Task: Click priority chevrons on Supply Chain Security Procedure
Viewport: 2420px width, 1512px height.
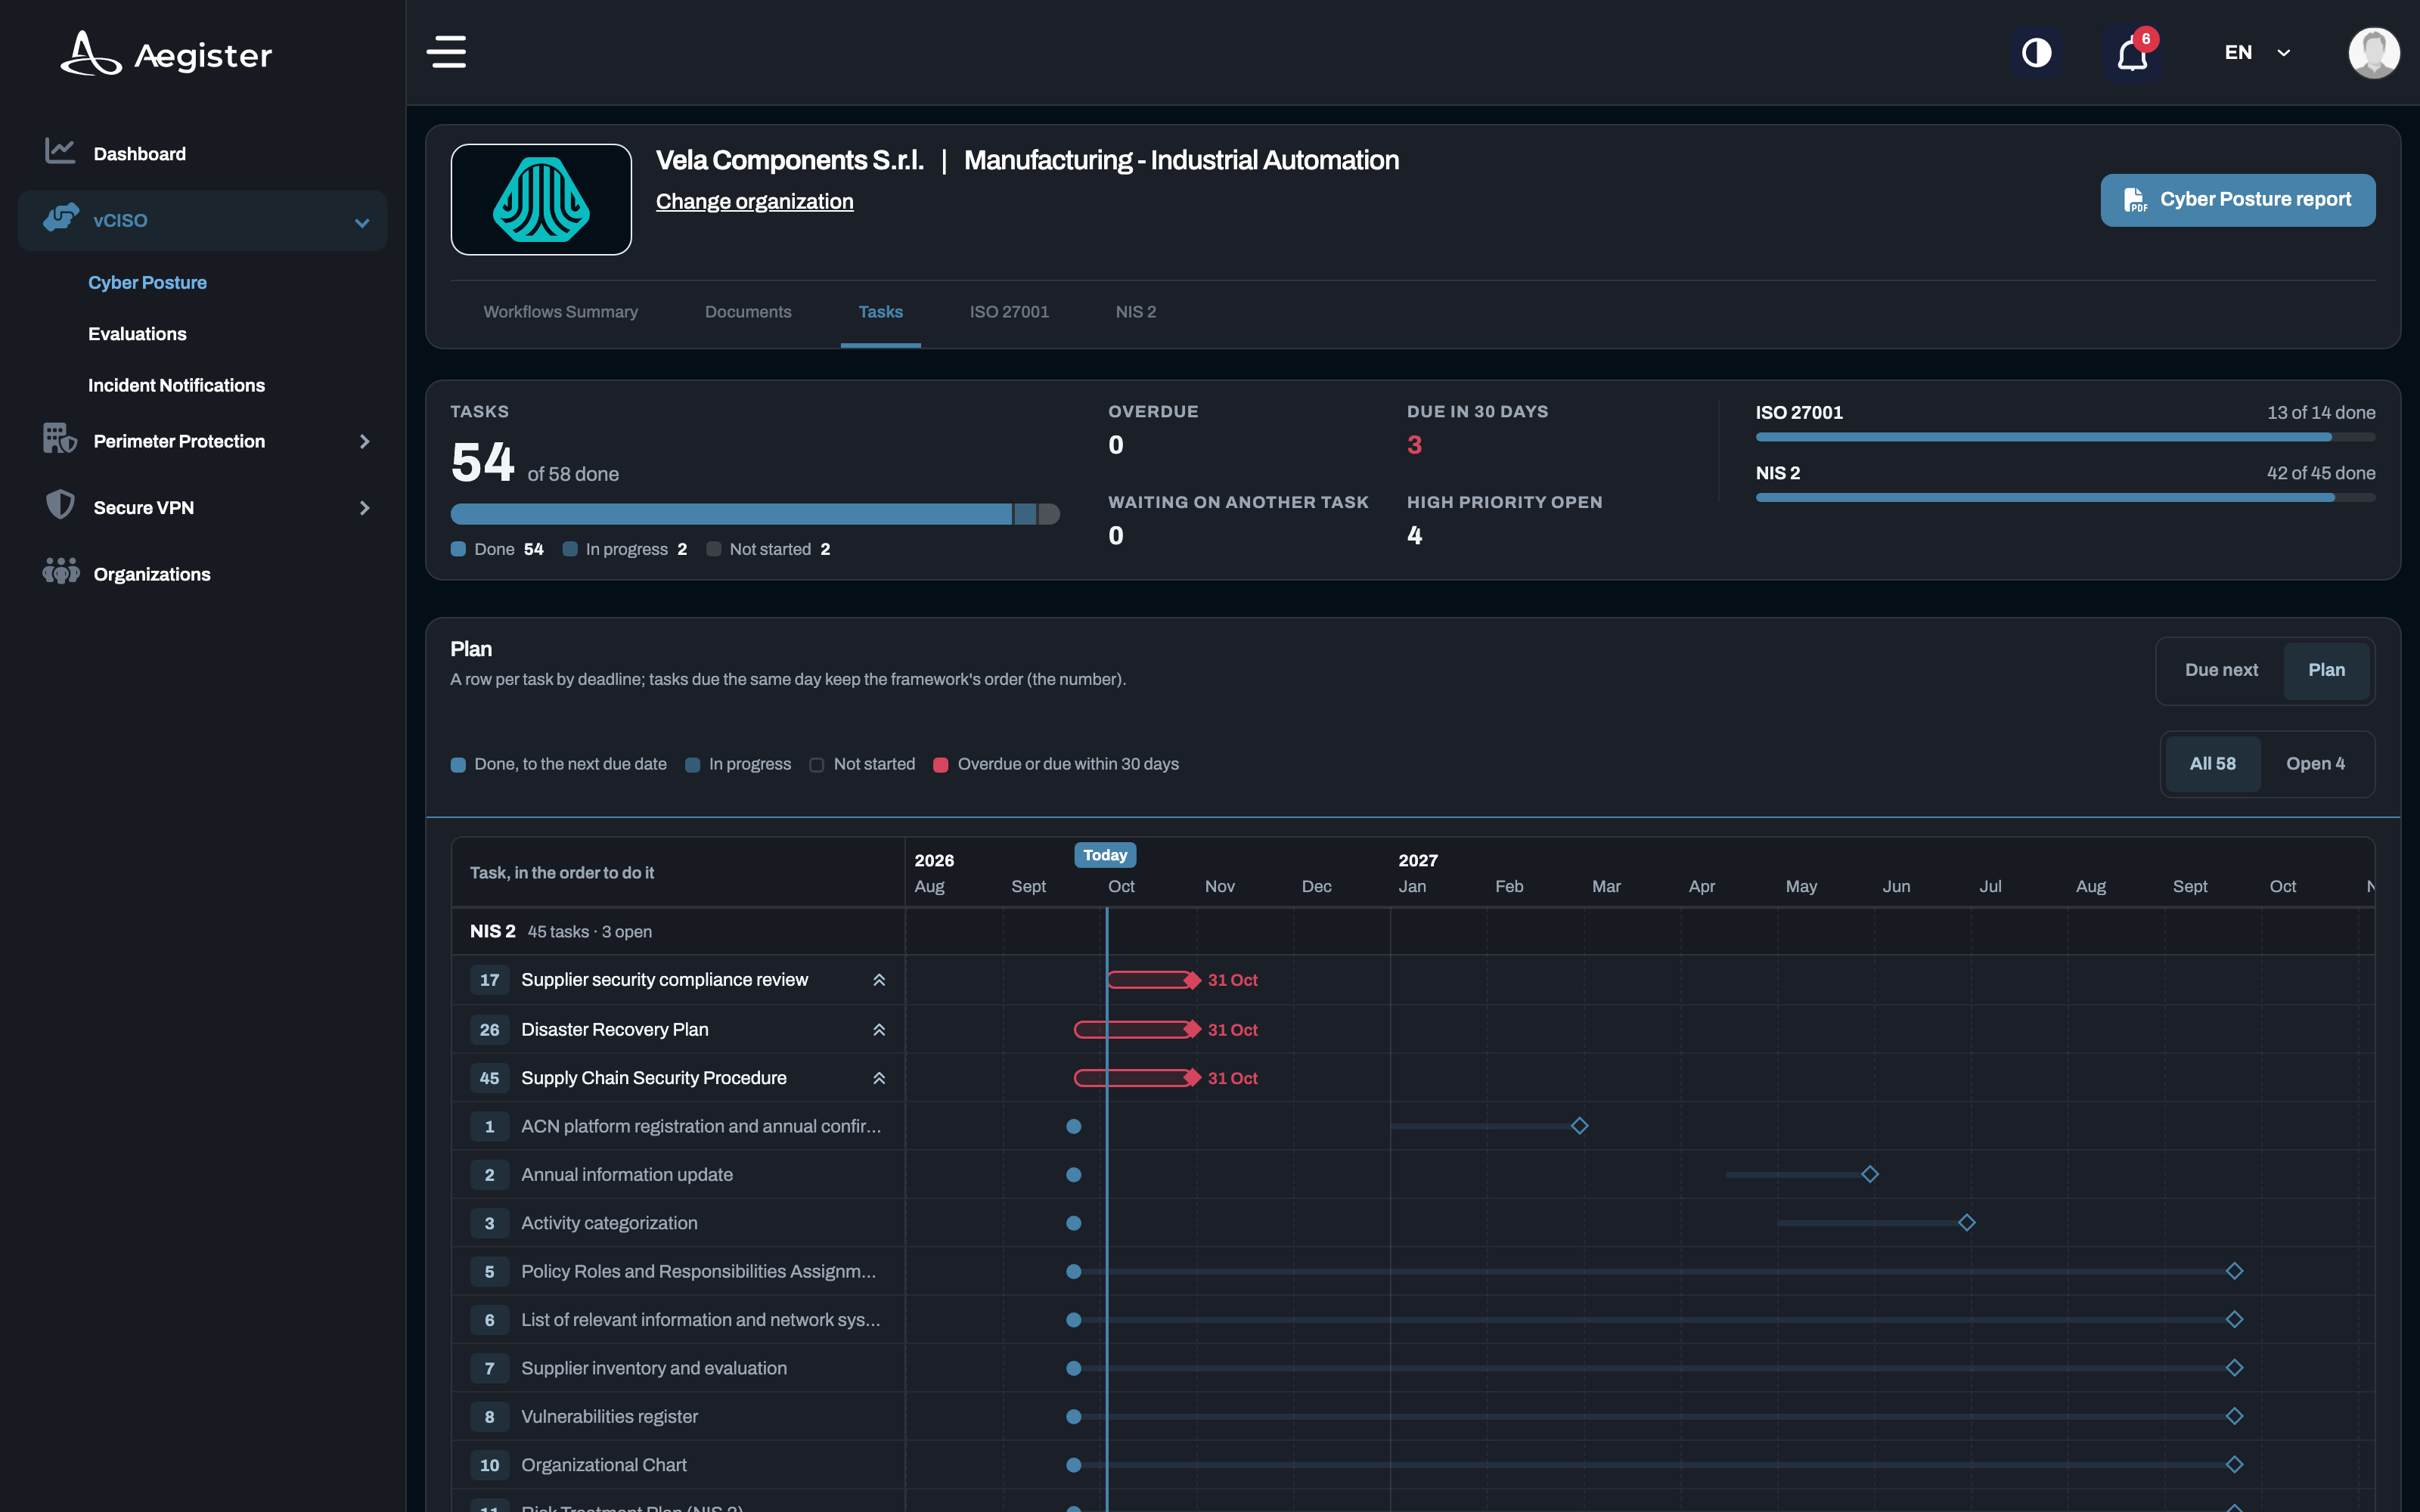Action: tap(879, 1078)
